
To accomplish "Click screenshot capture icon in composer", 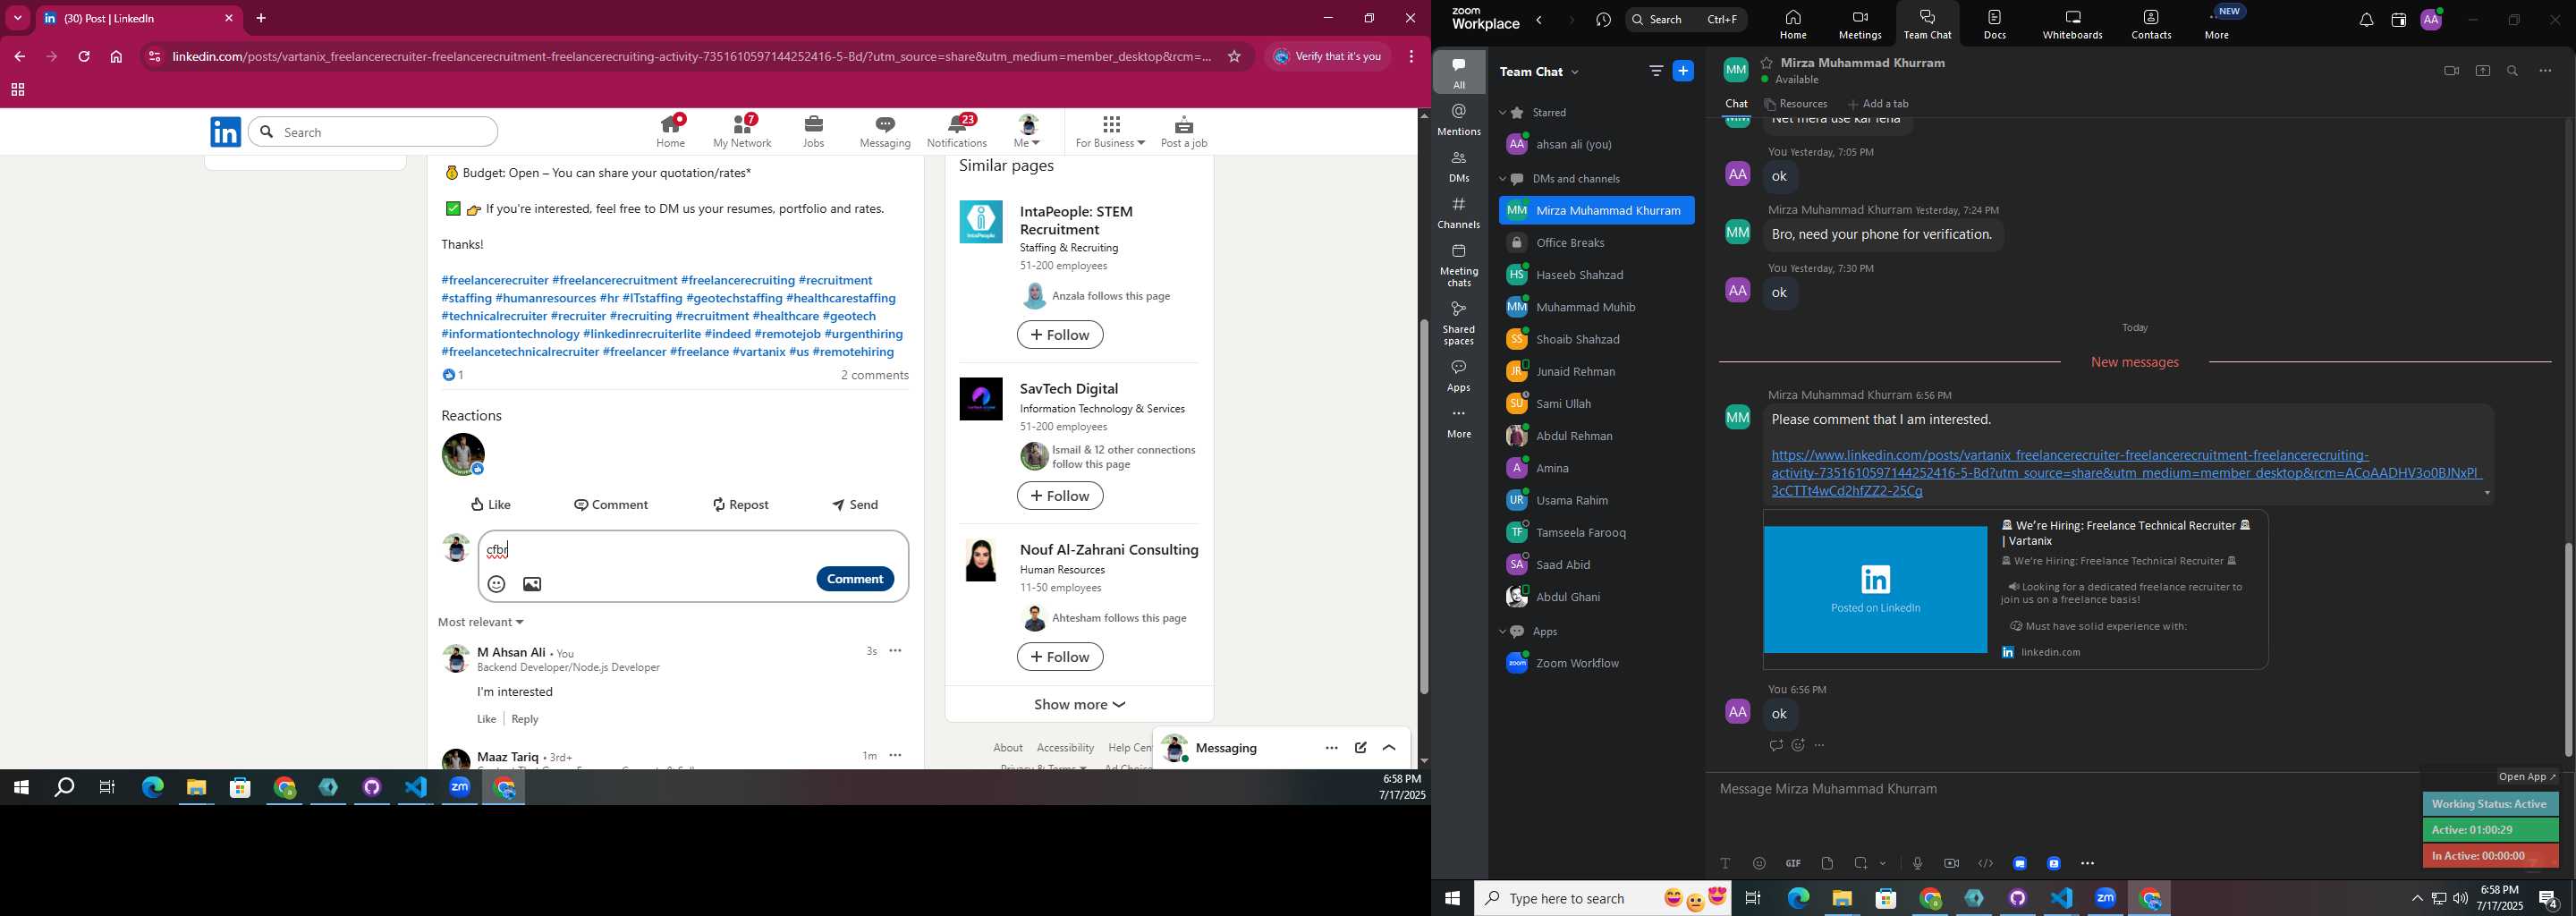I will pyautogui.click(x=1861, y=863).
